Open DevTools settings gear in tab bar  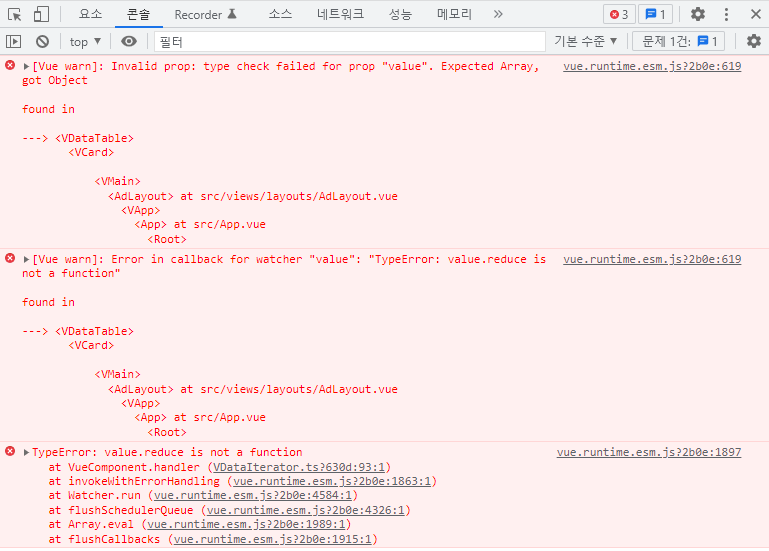point(698,14)
